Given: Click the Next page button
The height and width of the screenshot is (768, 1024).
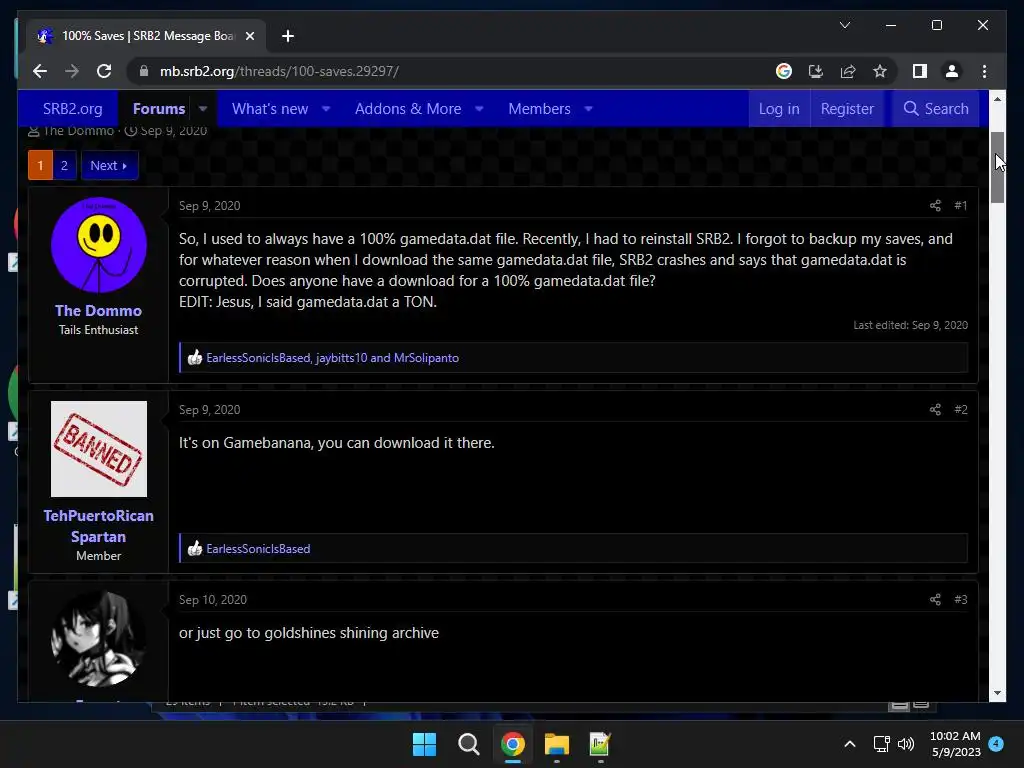Looking at the screenshot, I should point(109,165).
